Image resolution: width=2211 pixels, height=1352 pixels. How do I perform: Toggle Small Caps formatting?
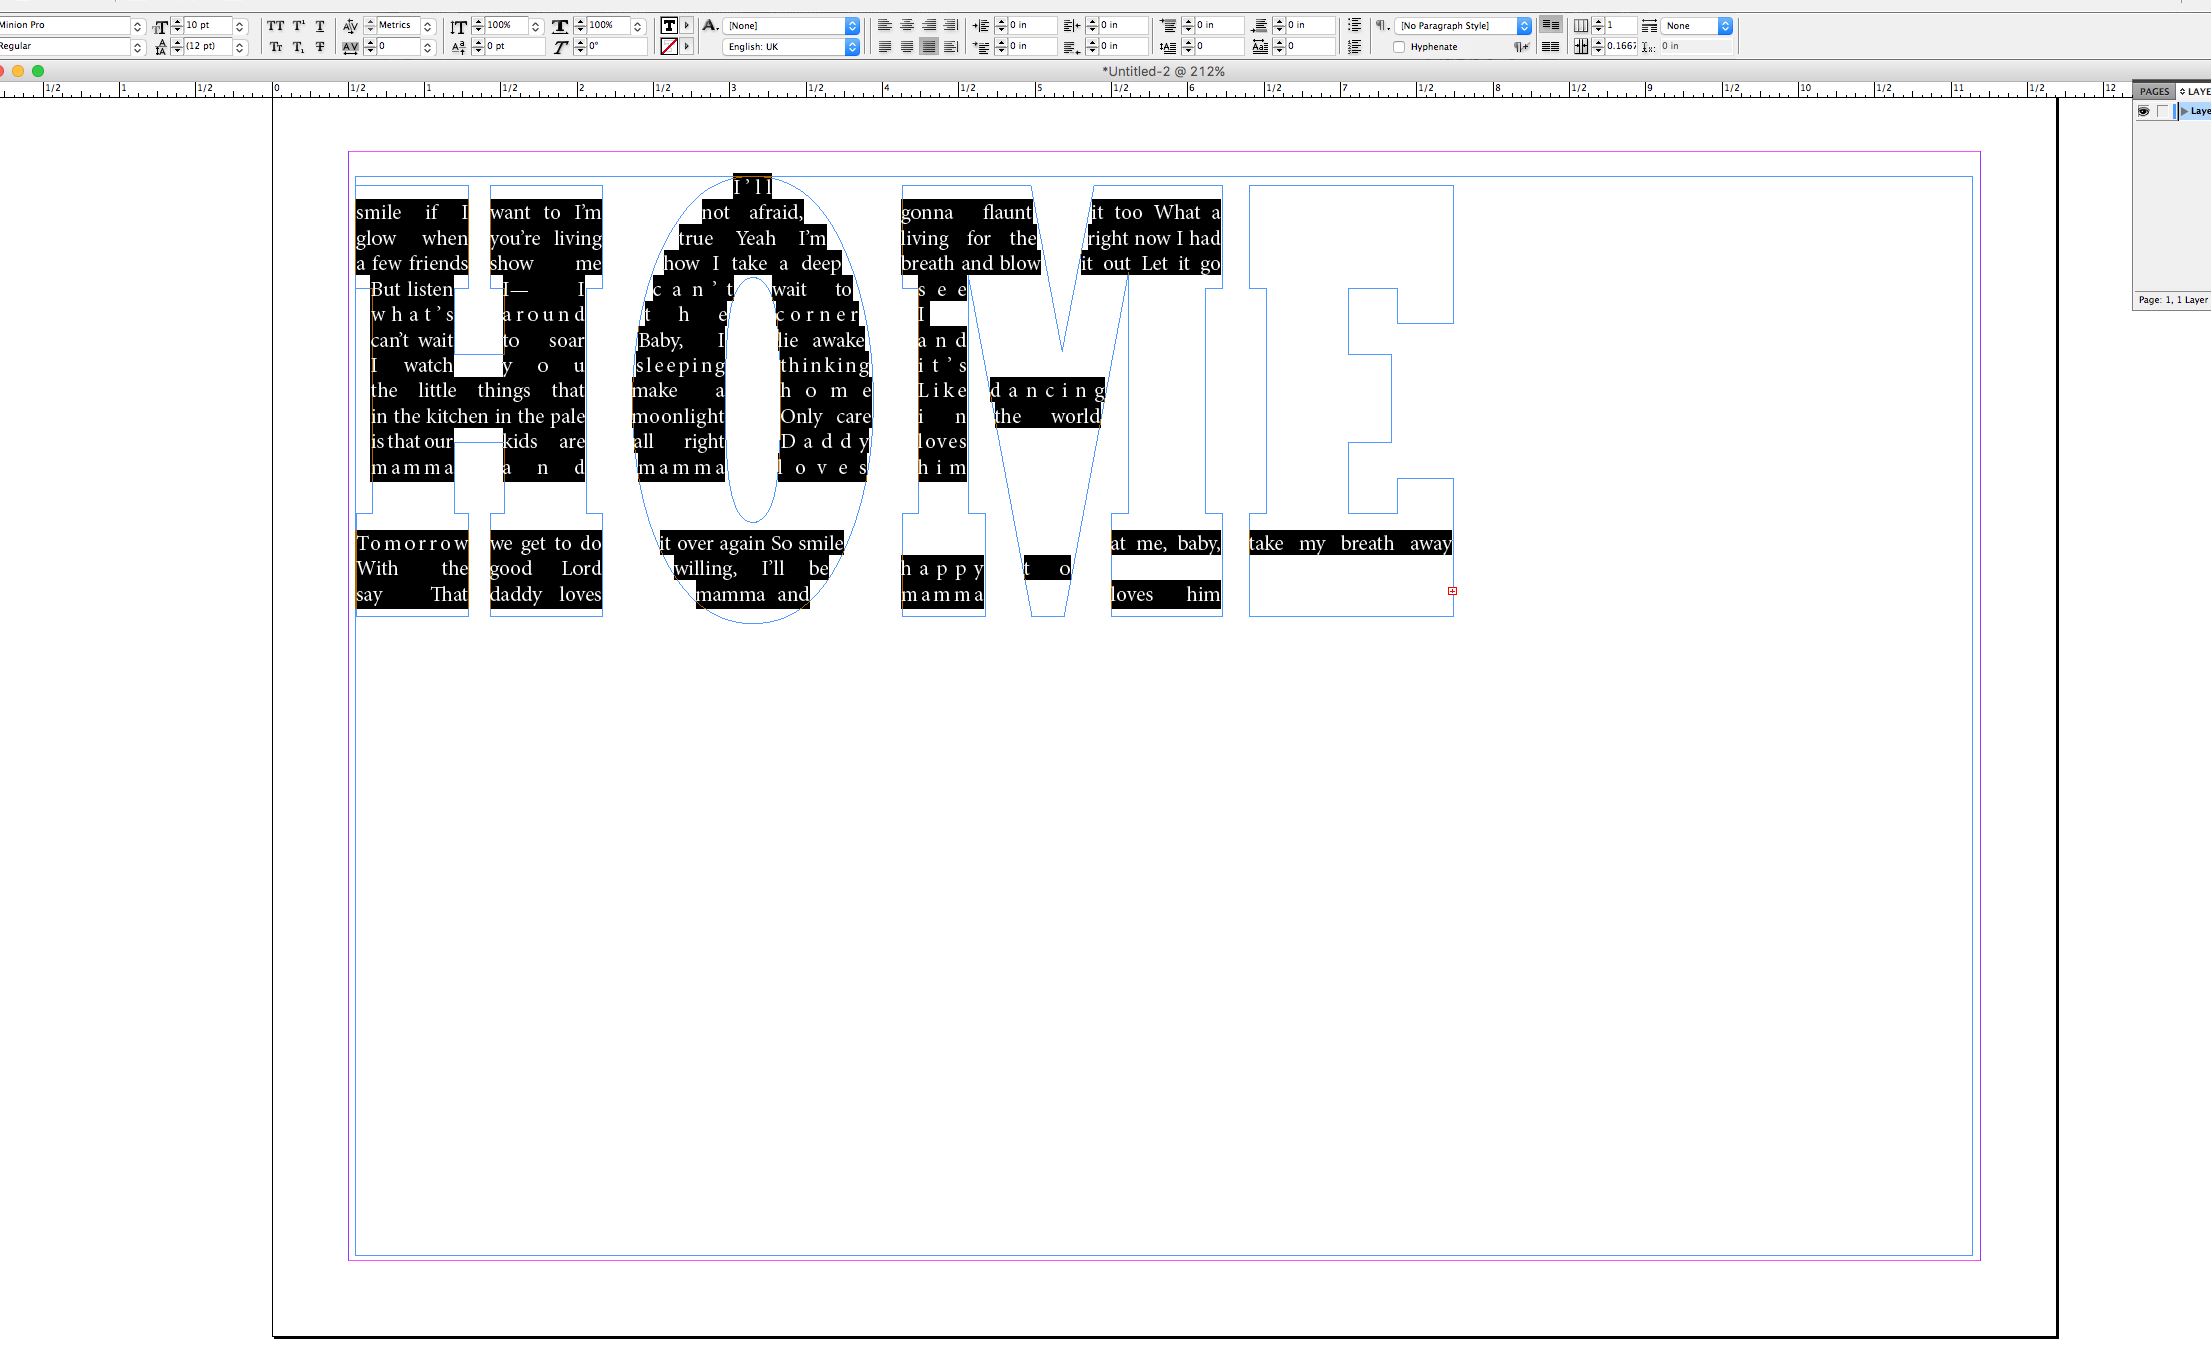coord(275,47)
